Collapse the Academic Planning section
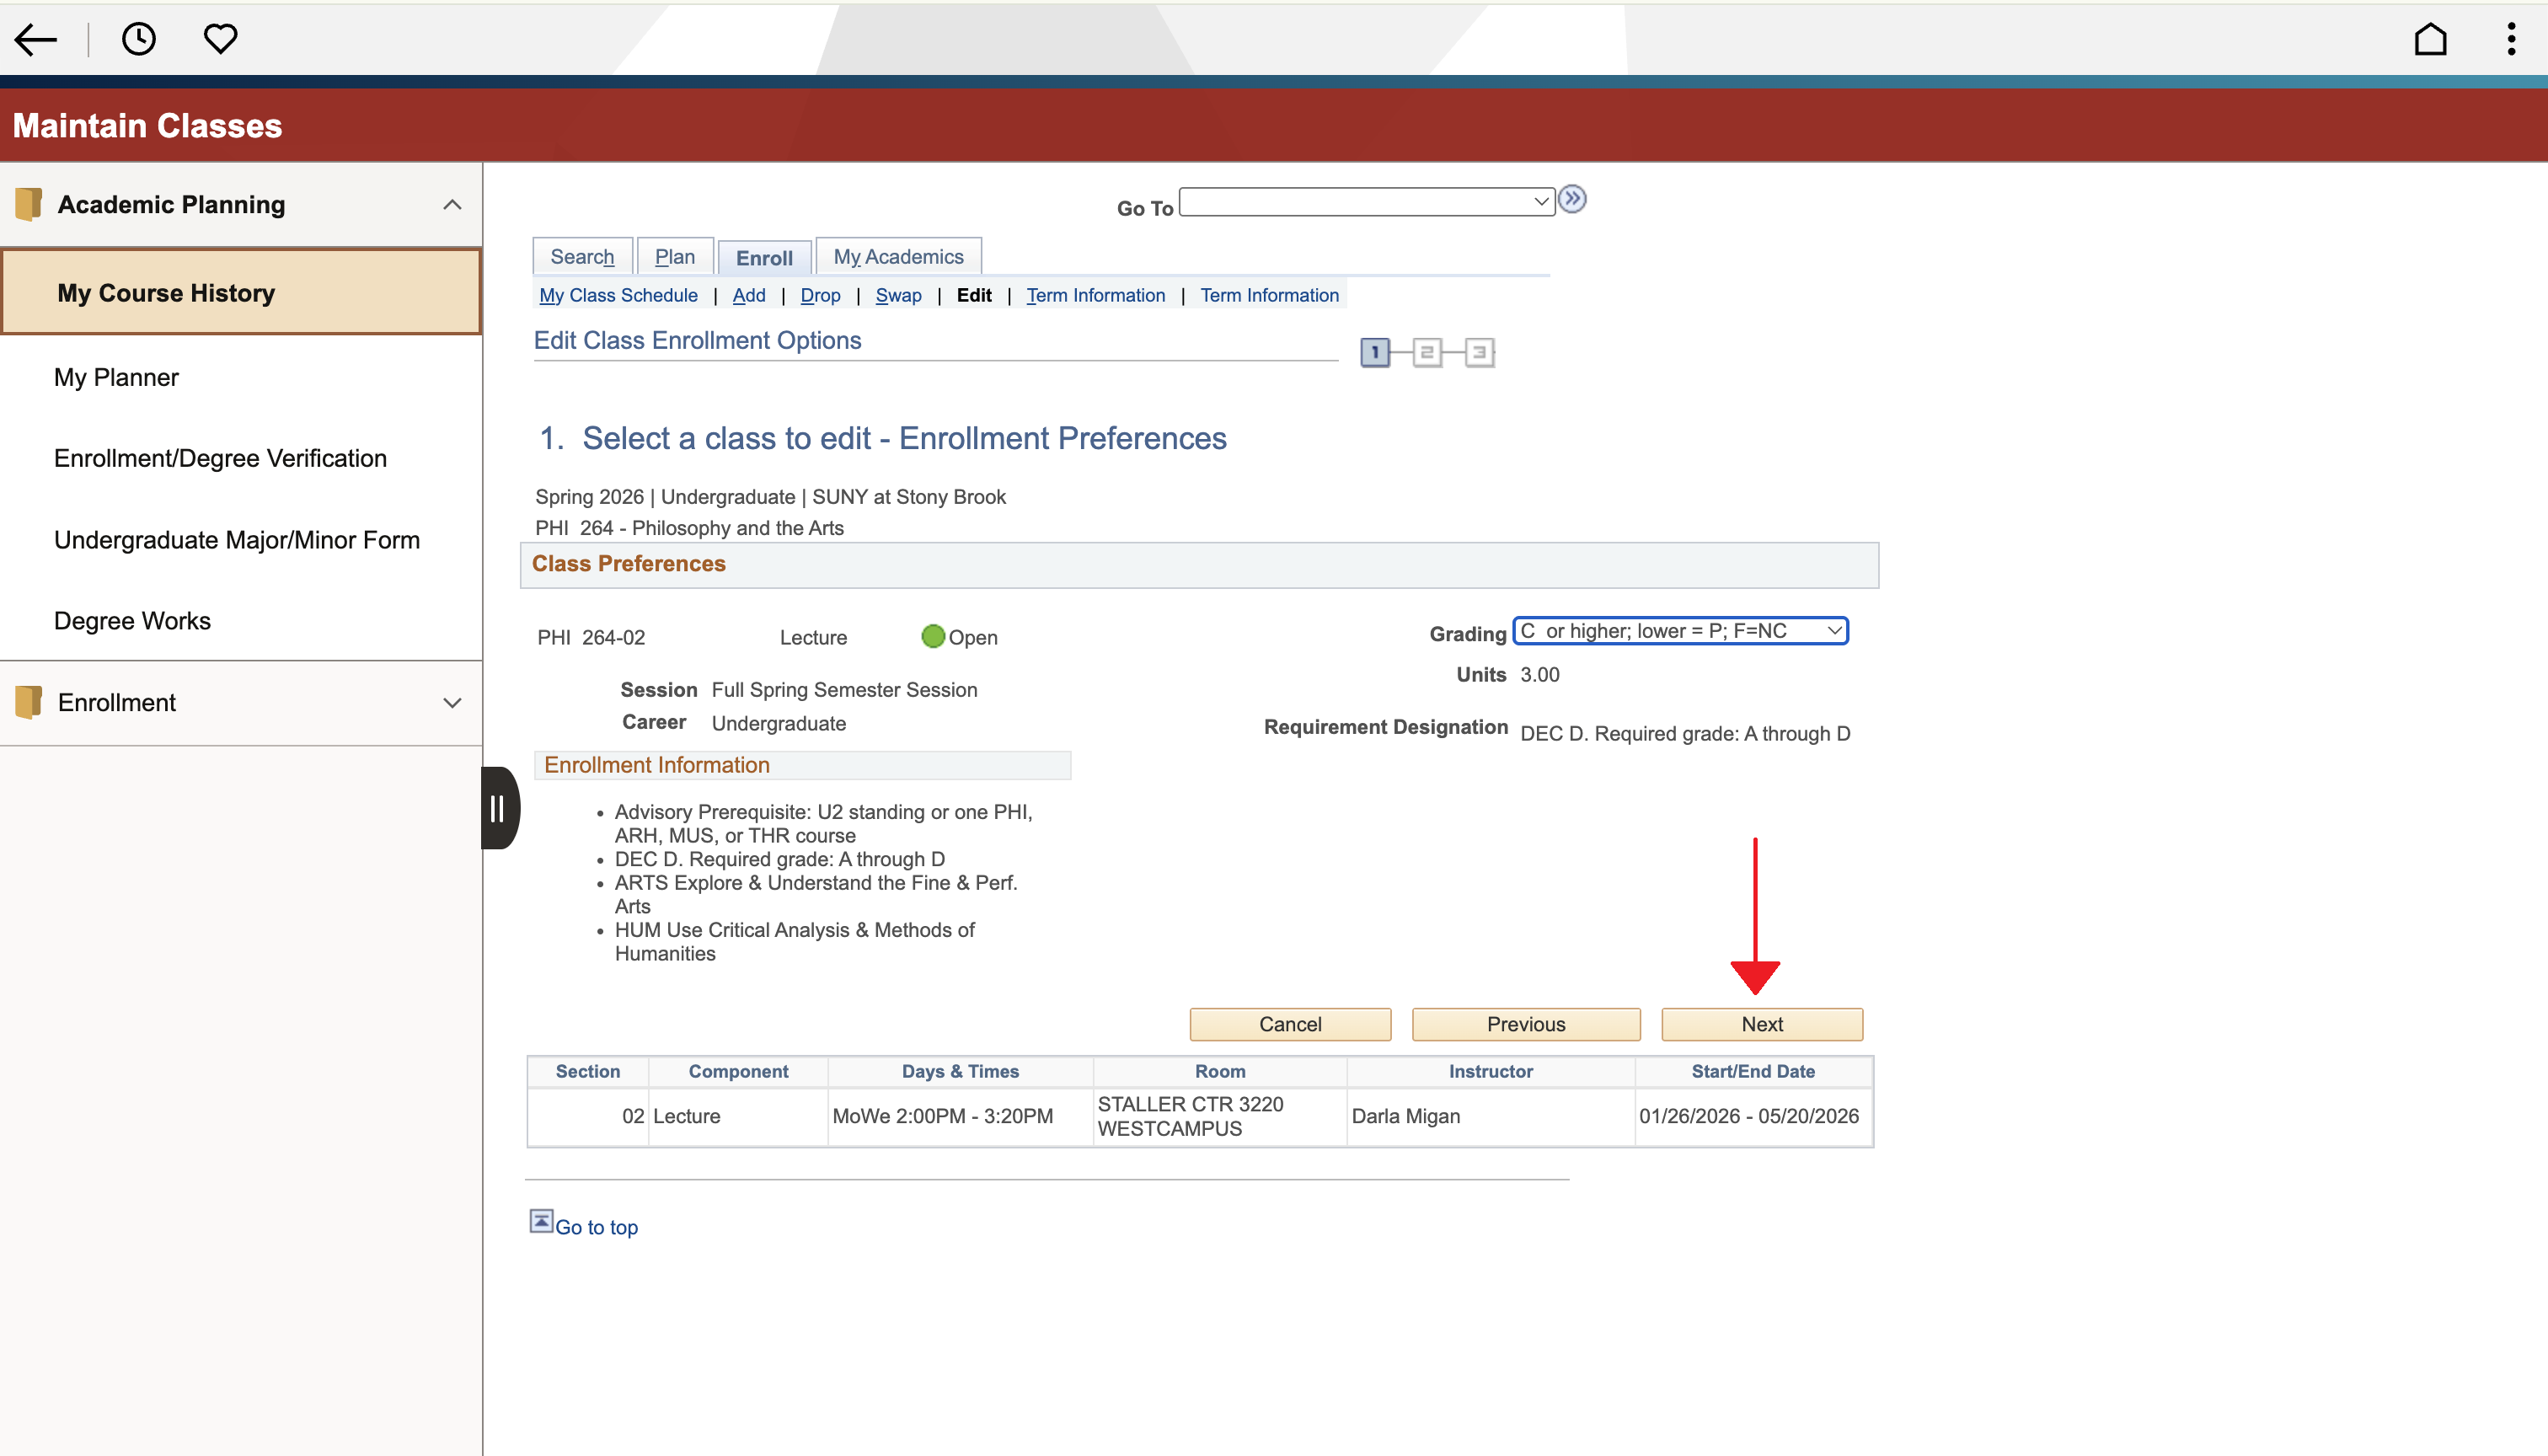The width and height of the screenshot is (2548, 1456). point(452,204)
